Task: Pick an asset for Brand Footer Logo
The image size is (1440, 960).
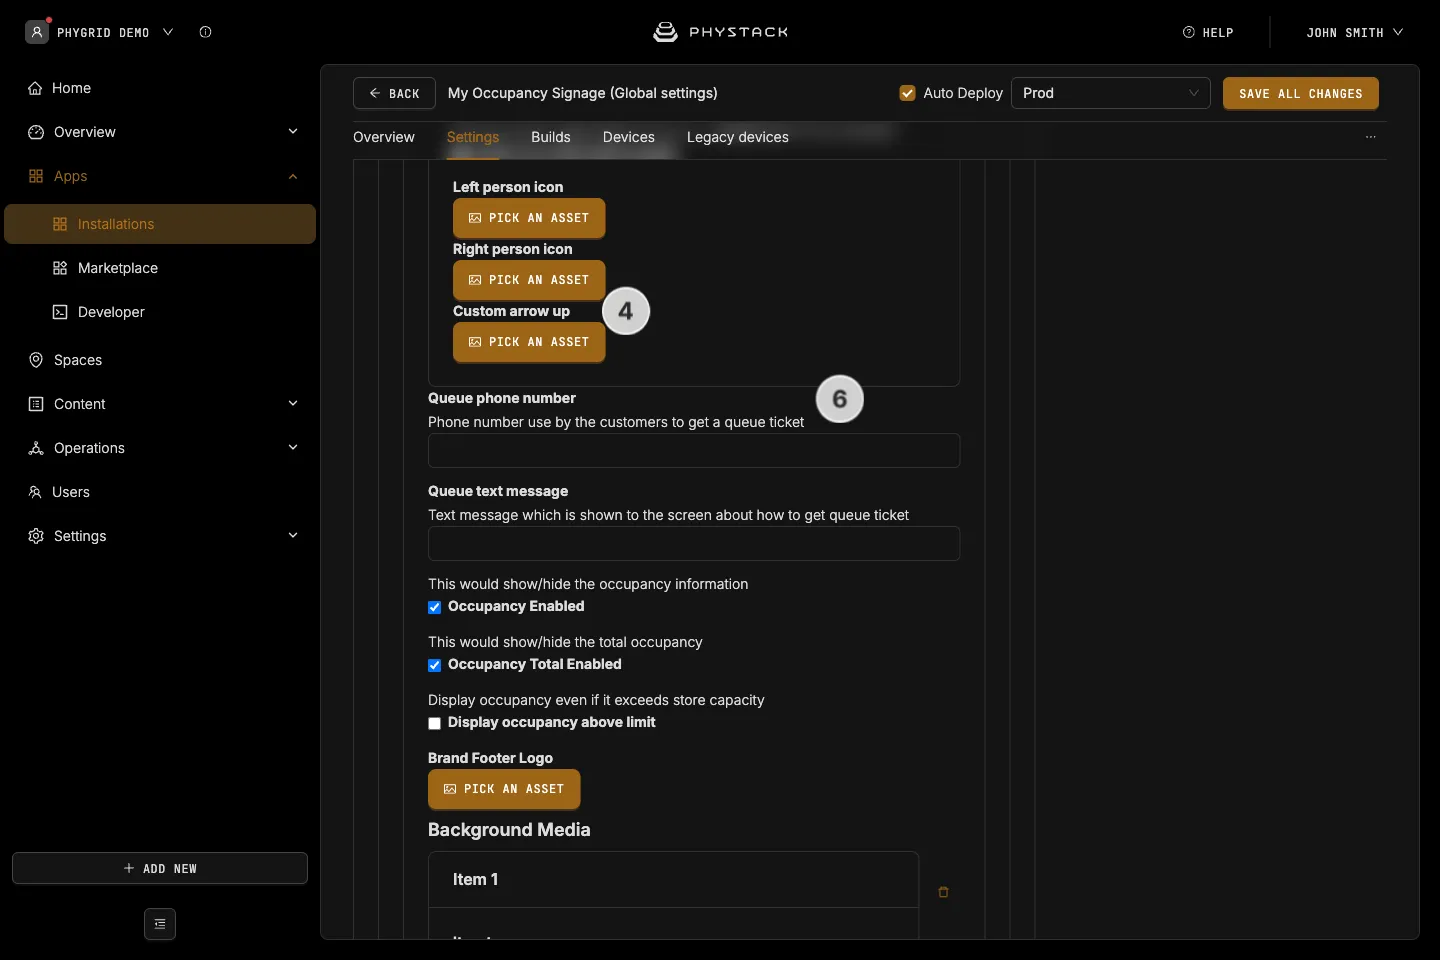Action: 504,789
